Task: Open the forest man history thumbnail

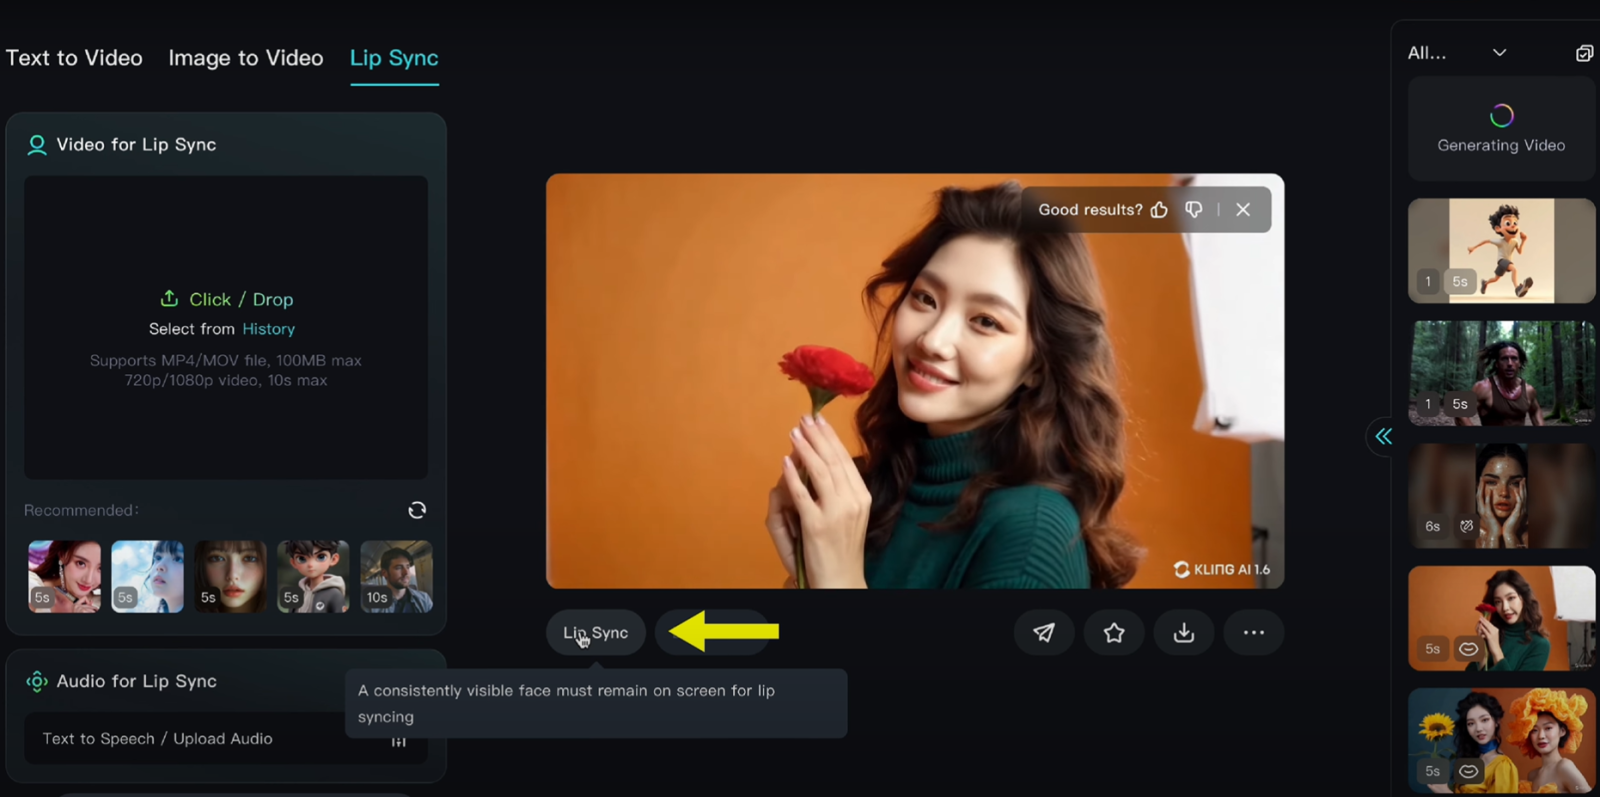Action: coord(1501,373)
